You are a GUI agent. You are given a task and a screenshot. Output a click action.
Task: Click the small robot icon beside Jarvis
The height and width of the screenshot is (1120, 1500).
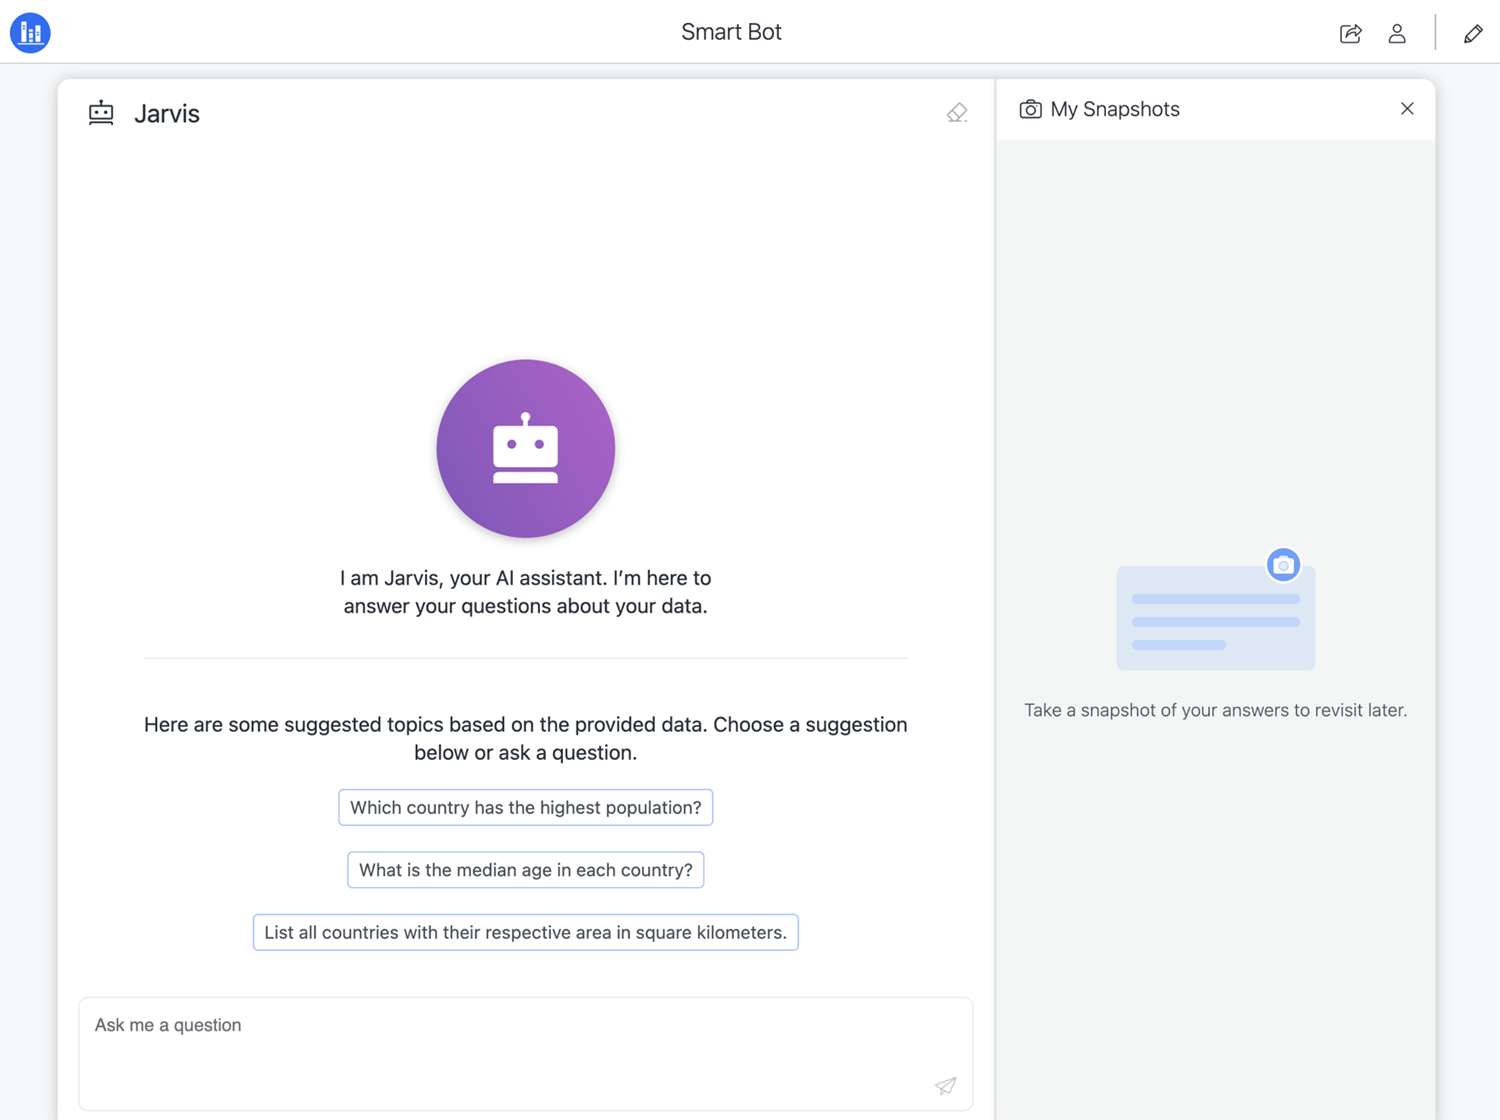(x=101, y=113)
